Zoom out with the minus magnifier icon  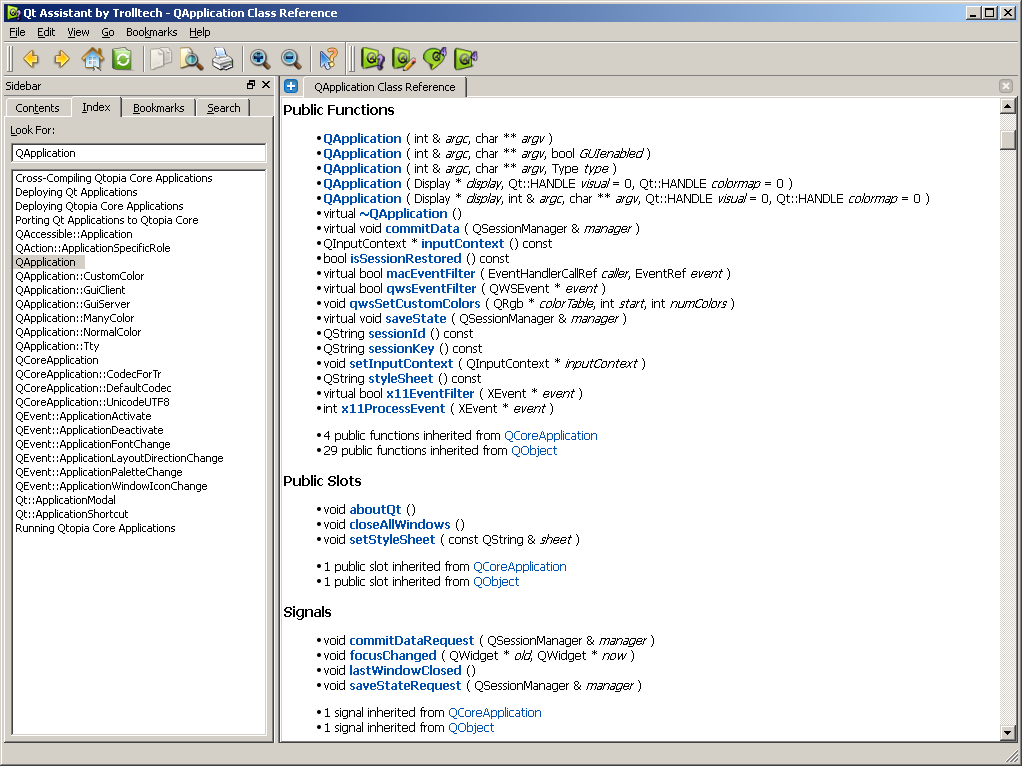click(x=291, y=59)
